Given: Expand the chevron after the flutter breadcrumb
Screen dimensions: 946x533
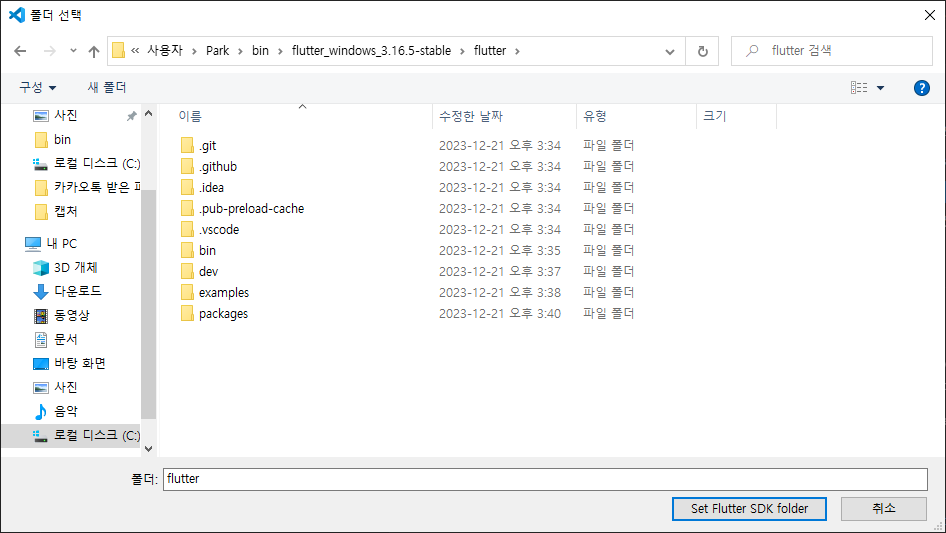Looking at the screenshot, I should [x=517, y=51].
